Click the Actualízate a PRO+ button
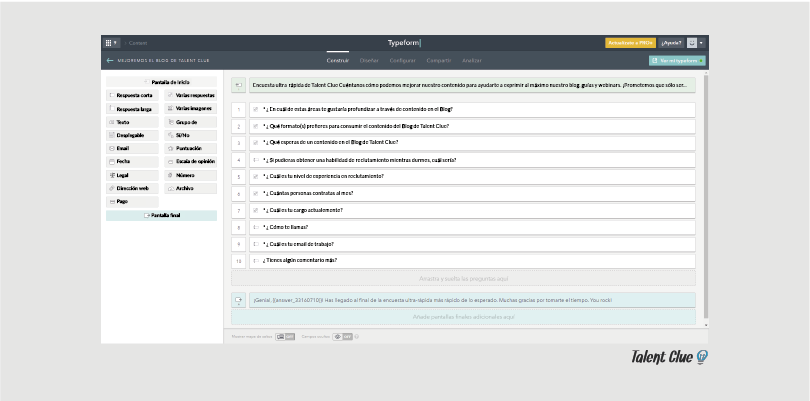 [630, 43]
